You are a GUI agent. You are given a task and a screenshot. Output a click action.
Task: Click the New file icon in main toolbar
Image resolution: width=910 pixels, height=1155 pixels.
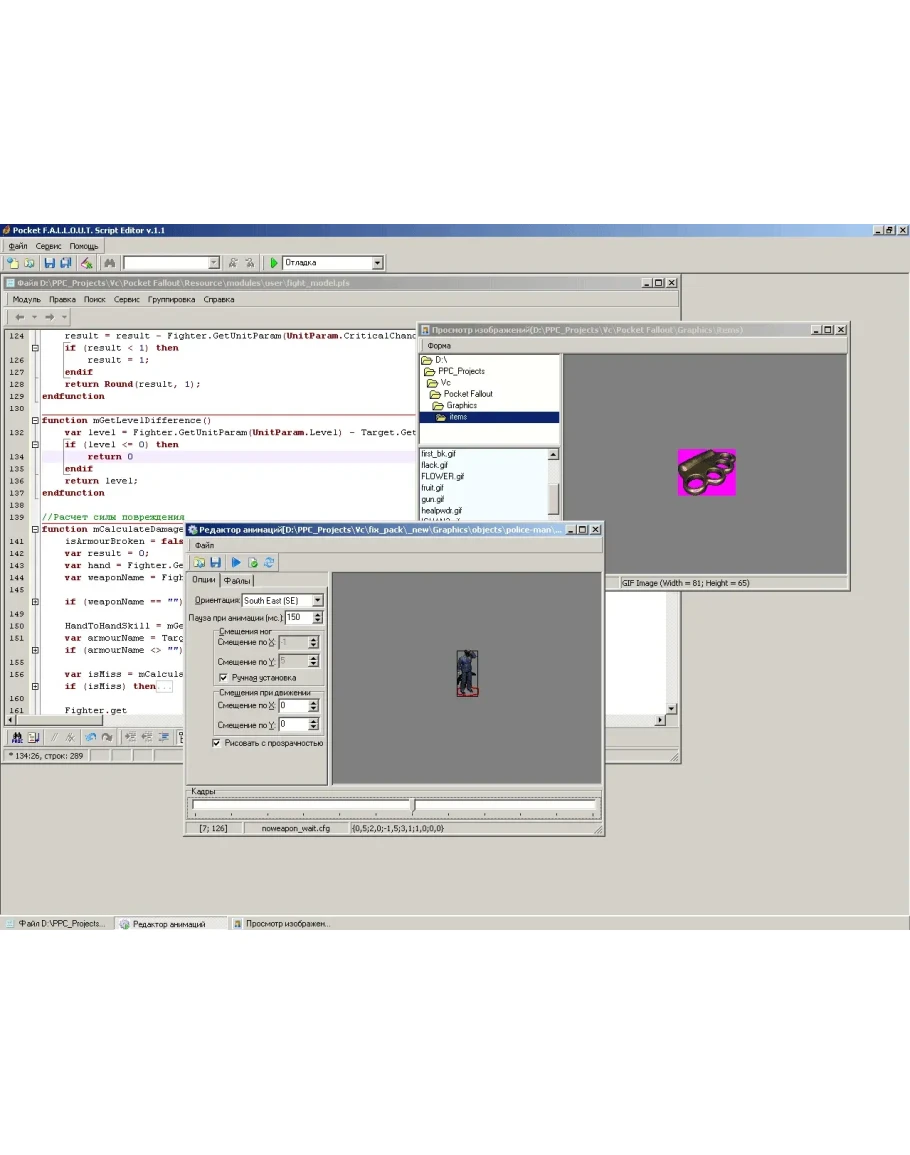point(12,263)
